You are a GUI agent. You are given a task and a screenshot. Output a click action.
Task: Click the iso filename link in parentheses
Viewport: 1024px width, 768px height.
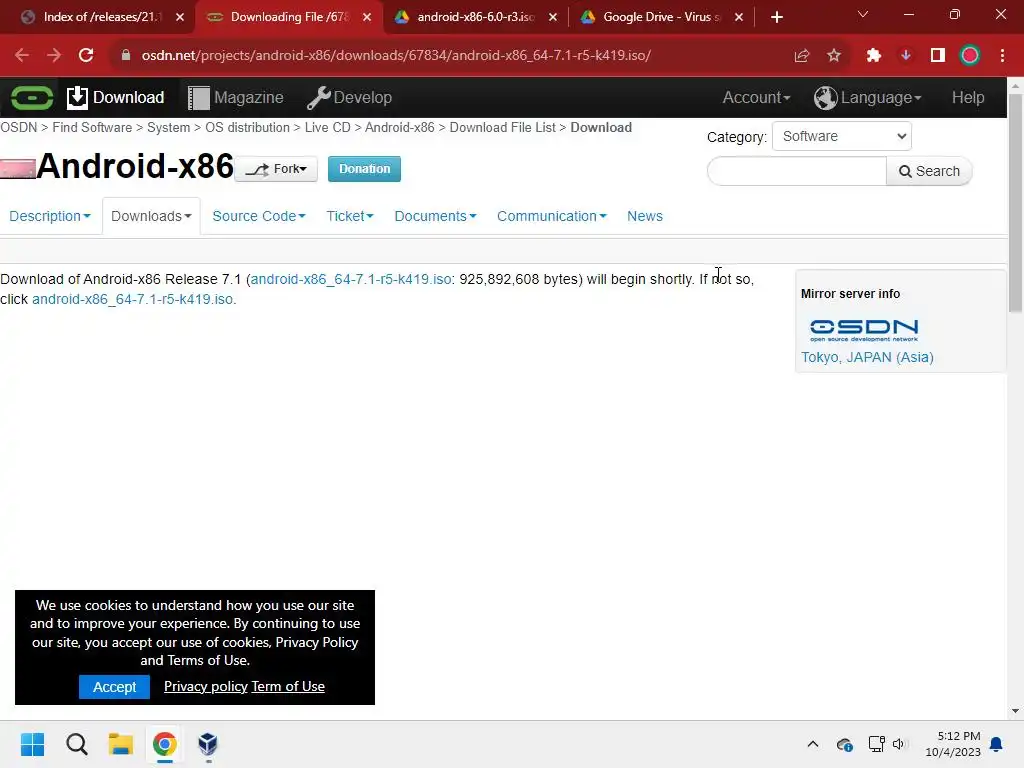coord(351,280)
